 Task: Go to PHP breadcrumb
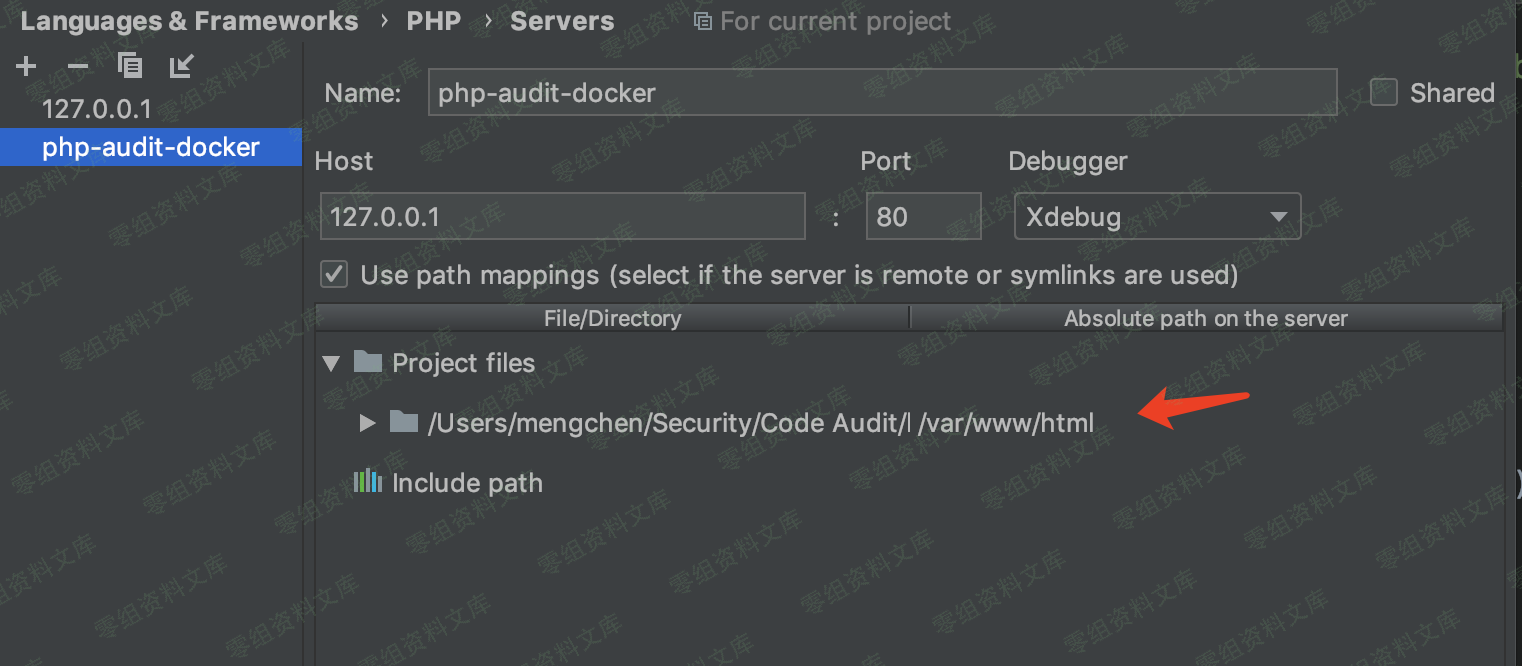click(434, 21)
